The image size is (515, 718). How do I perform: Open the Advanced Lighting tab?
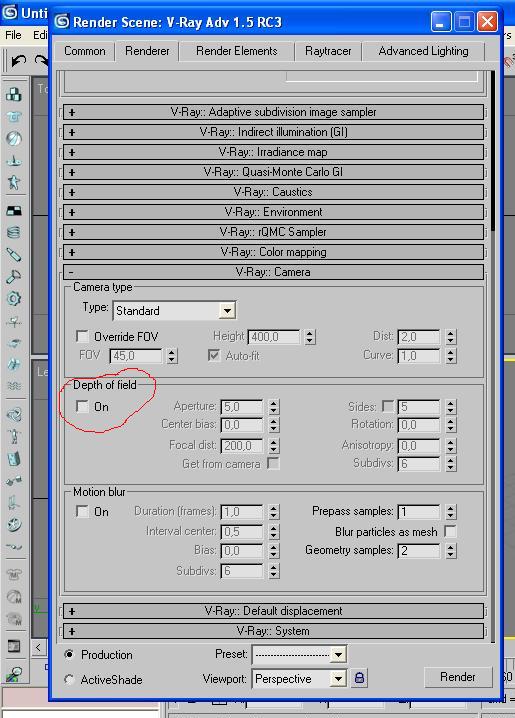pos(423,51)
